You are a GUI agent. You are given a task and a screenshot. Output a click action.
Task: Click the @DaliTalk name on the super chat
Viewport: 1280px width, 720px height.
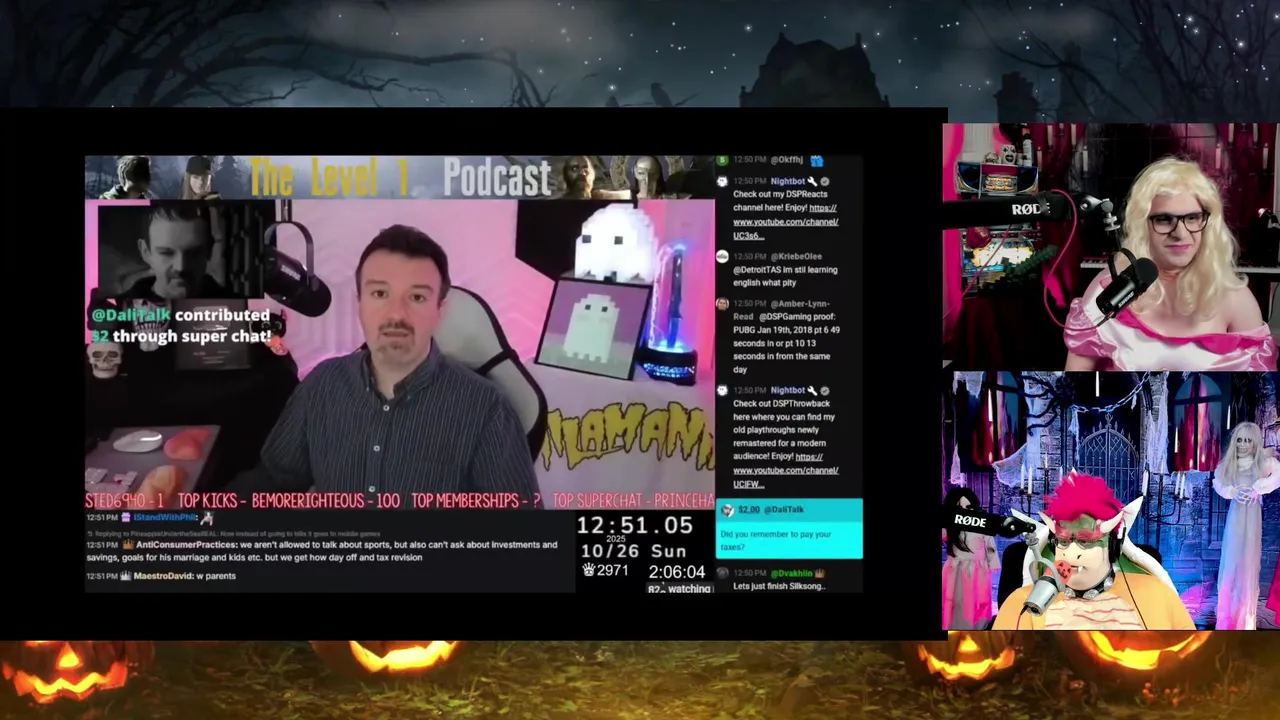[785, 510]
